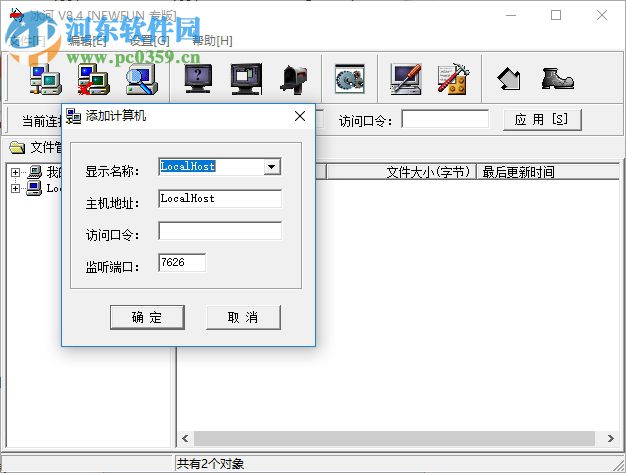
Task: Click the Add Computer toolbar icon
Action: tap(46, 79)
